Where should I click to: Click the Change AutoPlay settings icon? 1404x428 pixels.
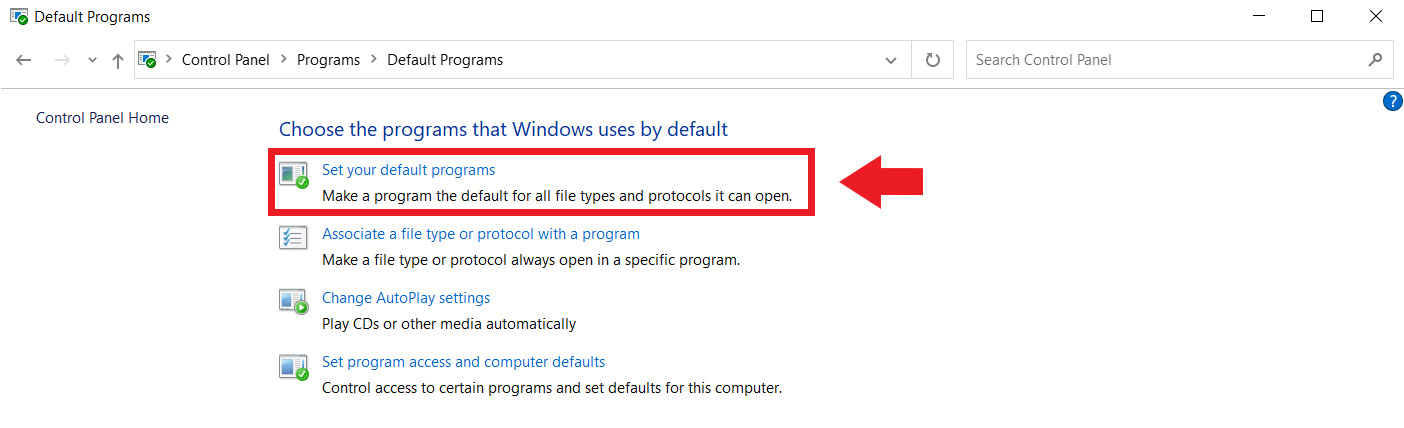pos(293,302)
